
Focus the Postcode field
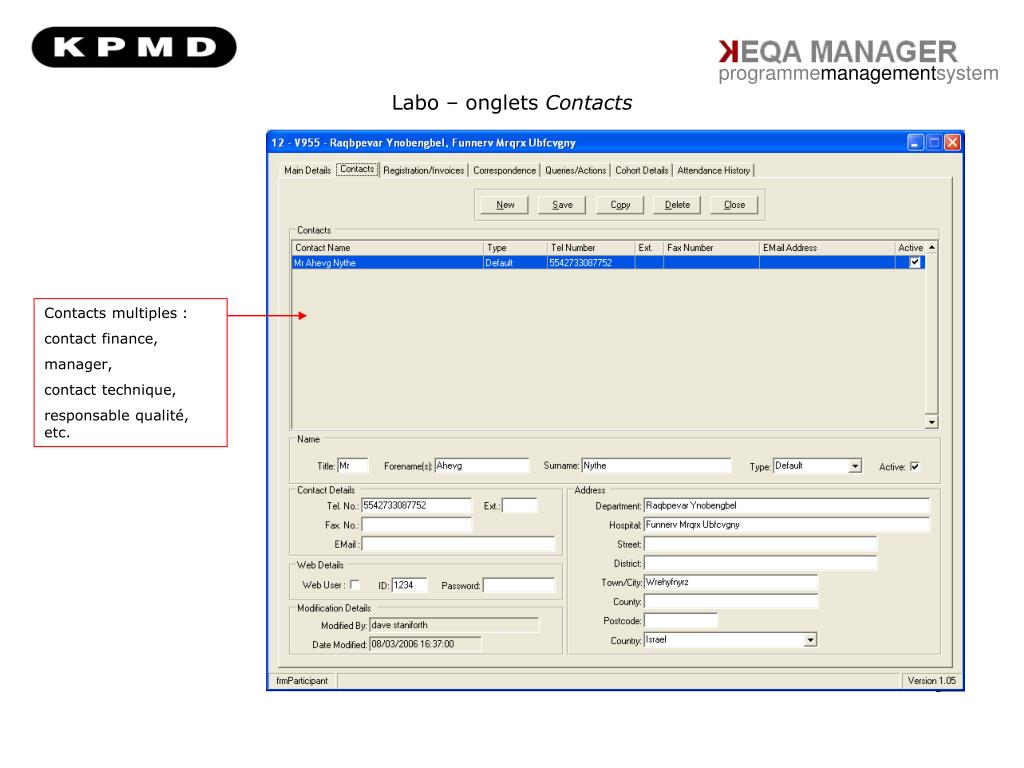680,620
